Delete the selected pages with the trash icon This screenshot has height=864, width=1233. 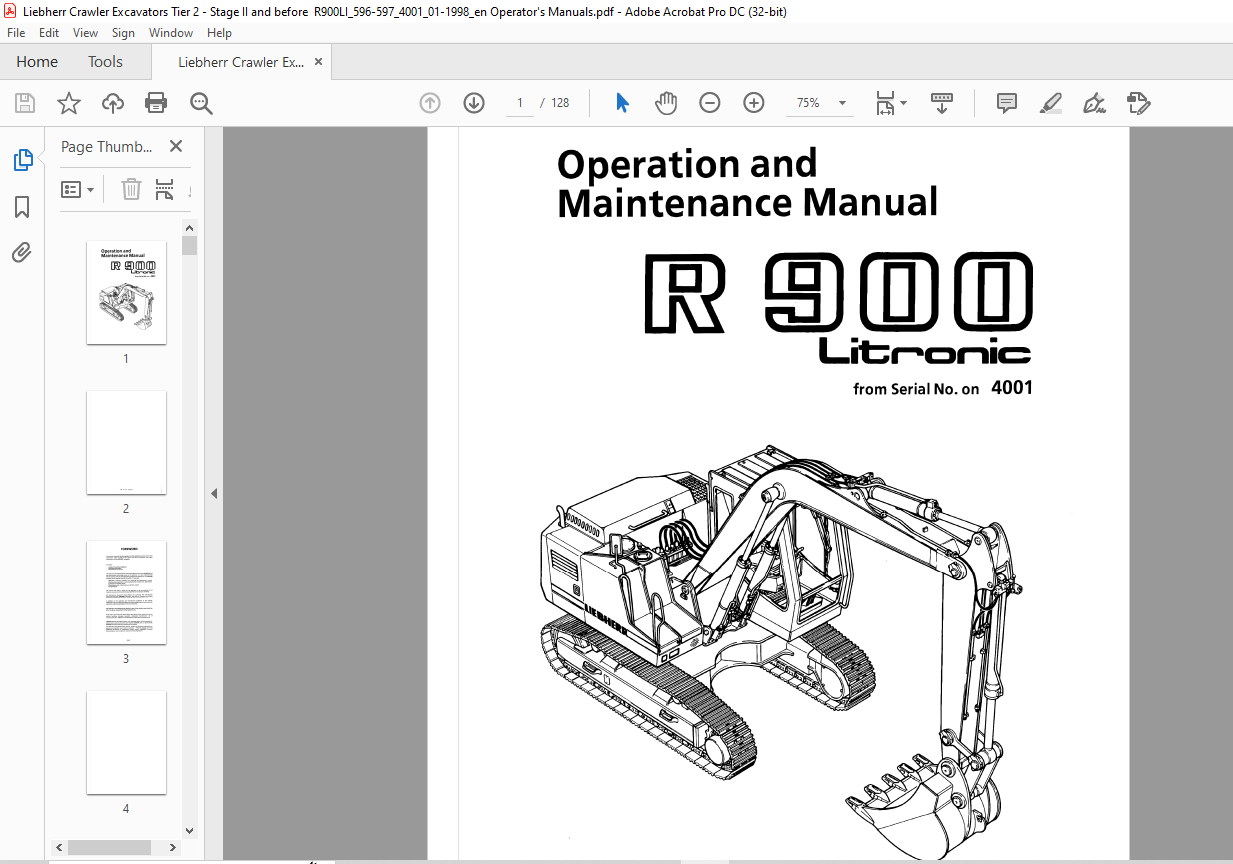131,189
